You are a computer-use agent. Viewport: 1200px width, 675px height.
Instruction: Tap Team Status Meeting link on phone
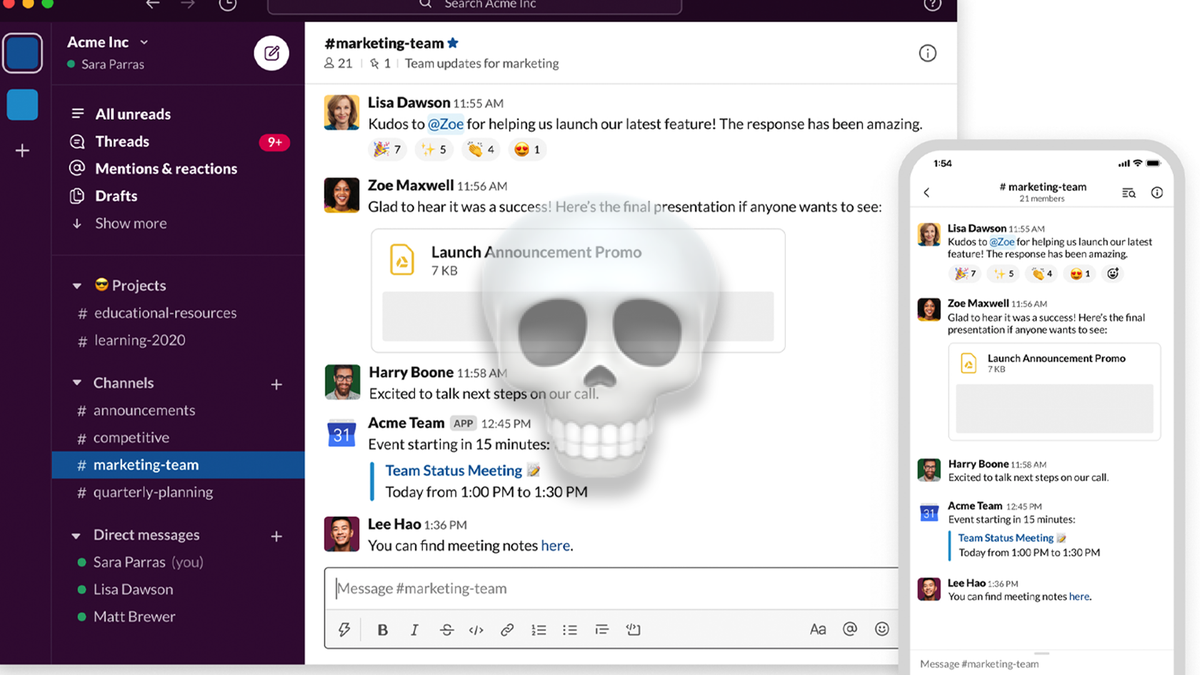pos(1005,538)
